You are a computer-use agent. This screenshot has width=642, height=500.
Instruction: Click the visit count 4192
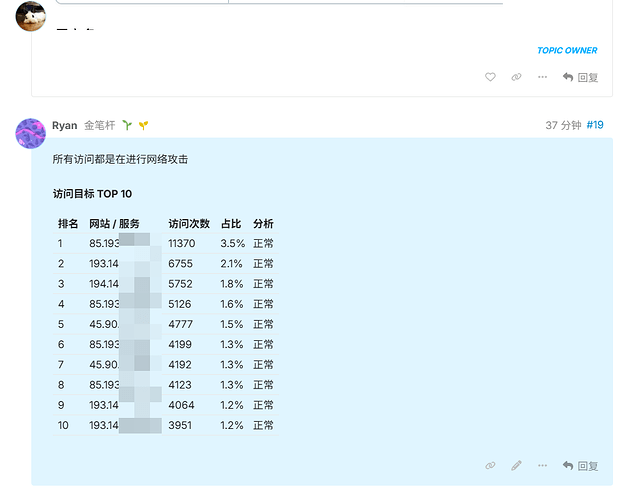180,364
